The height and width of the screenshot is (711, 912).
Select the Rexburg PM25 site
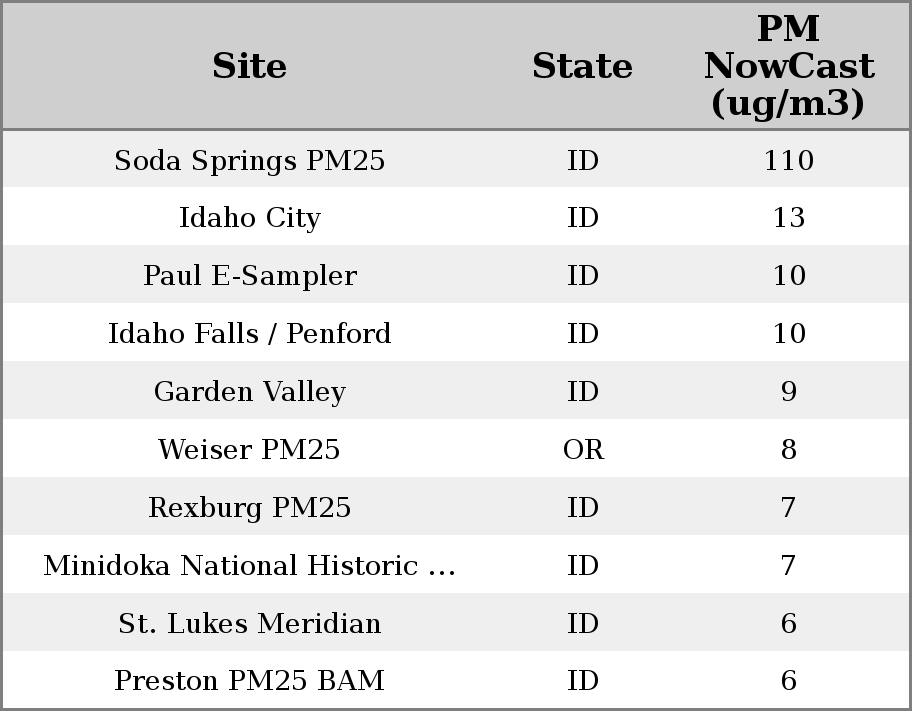249,508
